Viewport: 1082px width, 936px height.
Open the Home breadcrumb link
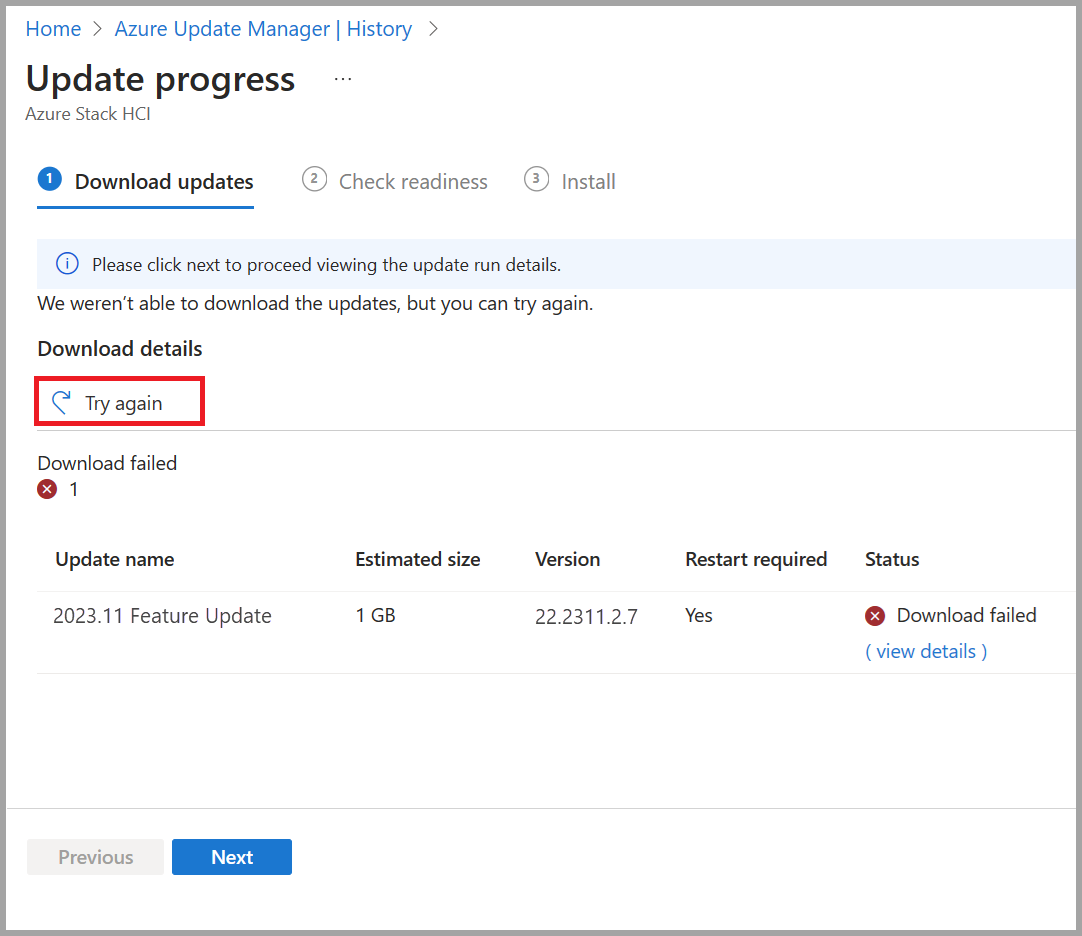point(53,29)
